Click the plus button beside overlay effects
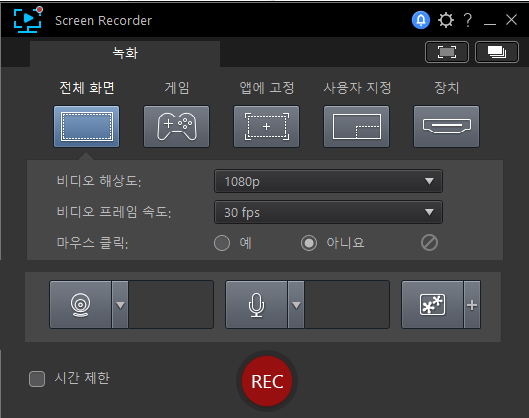This screenshot has height=418, width=529. coord(472,305)
